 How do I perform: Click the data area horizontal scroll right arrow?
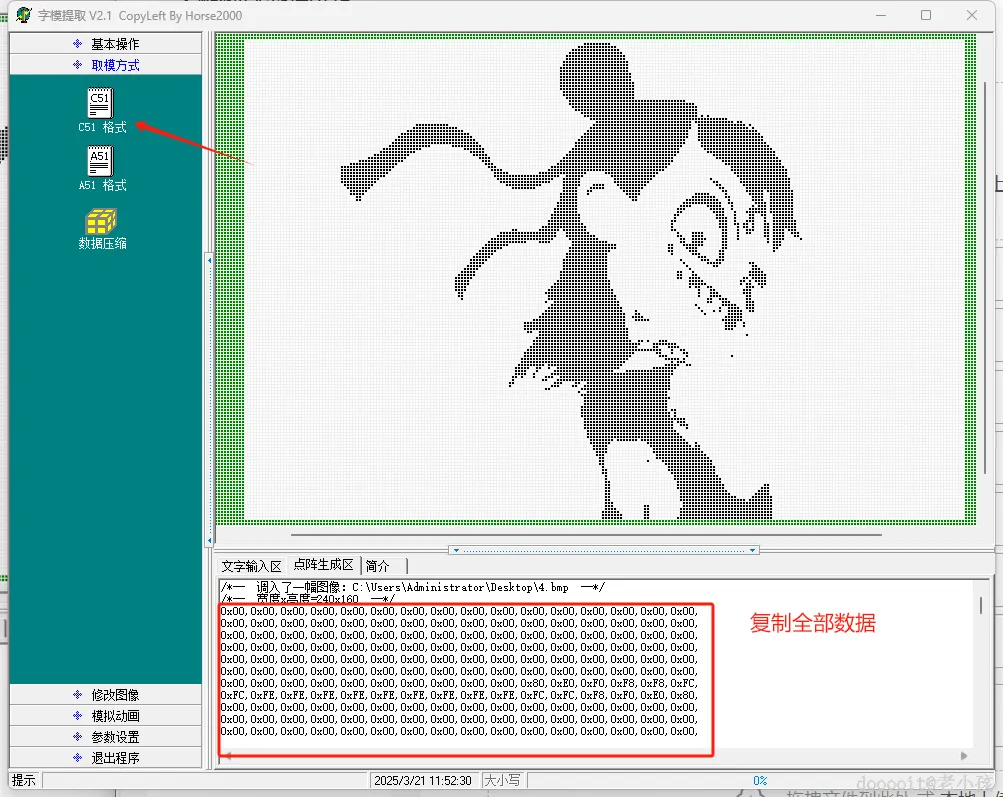(x=964, y=756)
